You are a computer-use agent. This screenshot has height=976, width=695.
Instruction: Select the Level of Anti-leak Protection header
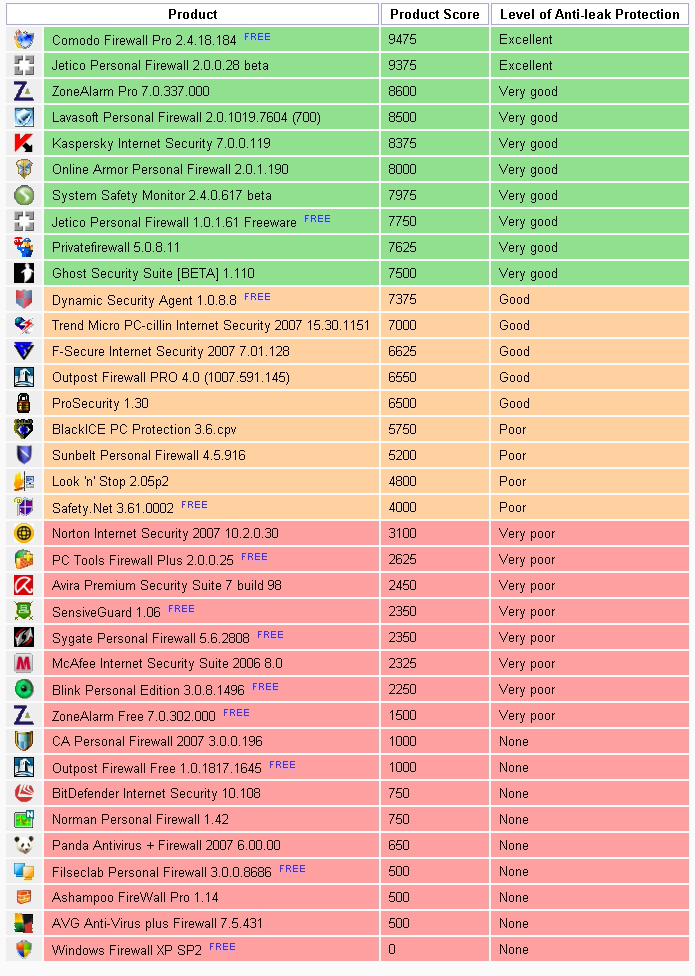[x=589, y=14]
